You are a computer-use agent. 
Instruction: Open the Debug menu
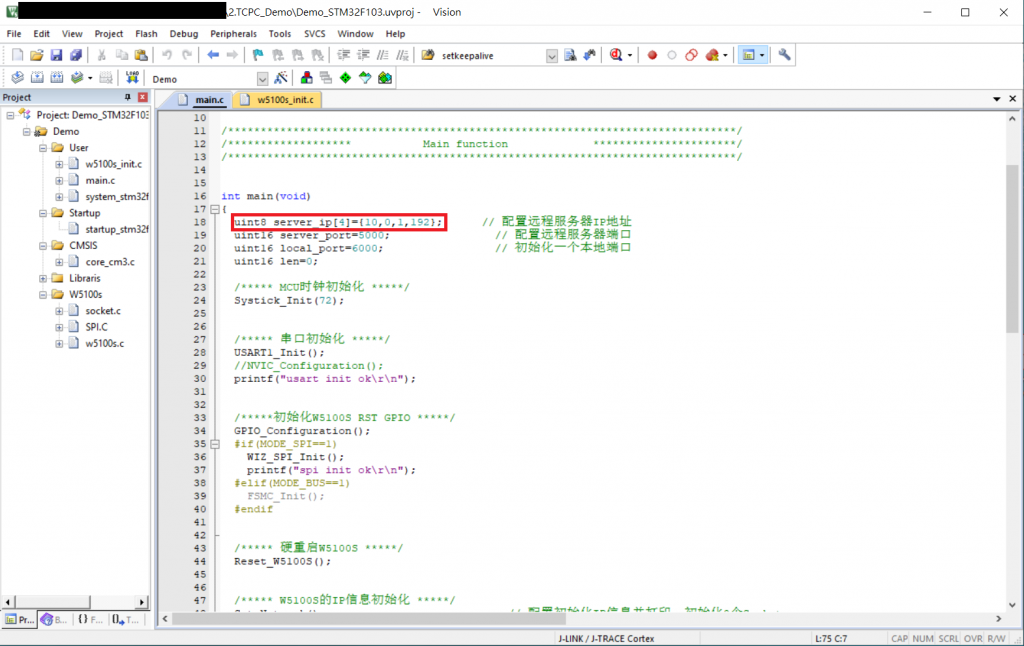184,34
